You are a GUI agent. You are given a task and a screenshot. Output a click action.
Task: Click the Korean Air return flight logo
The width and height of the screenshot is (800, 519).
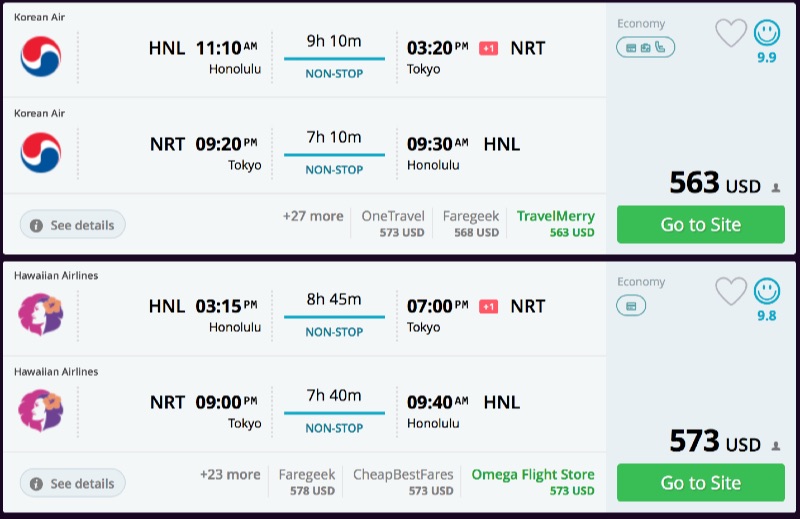click(41, 152)
